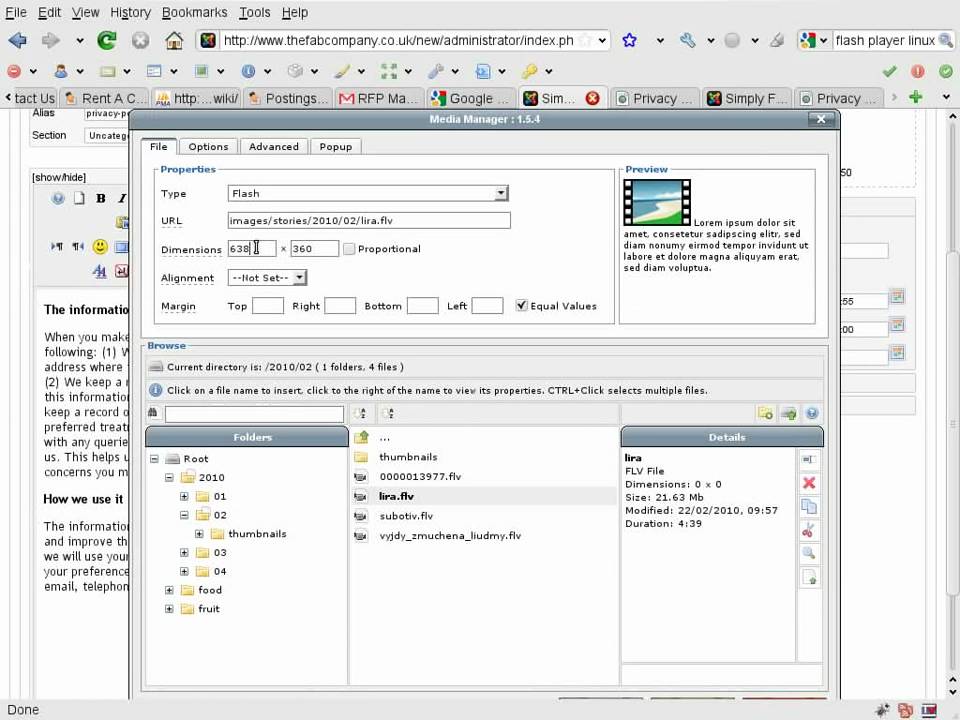Click the bookmark star icon
Viewport: 960px width, 720px height.
tap(629, 40)
